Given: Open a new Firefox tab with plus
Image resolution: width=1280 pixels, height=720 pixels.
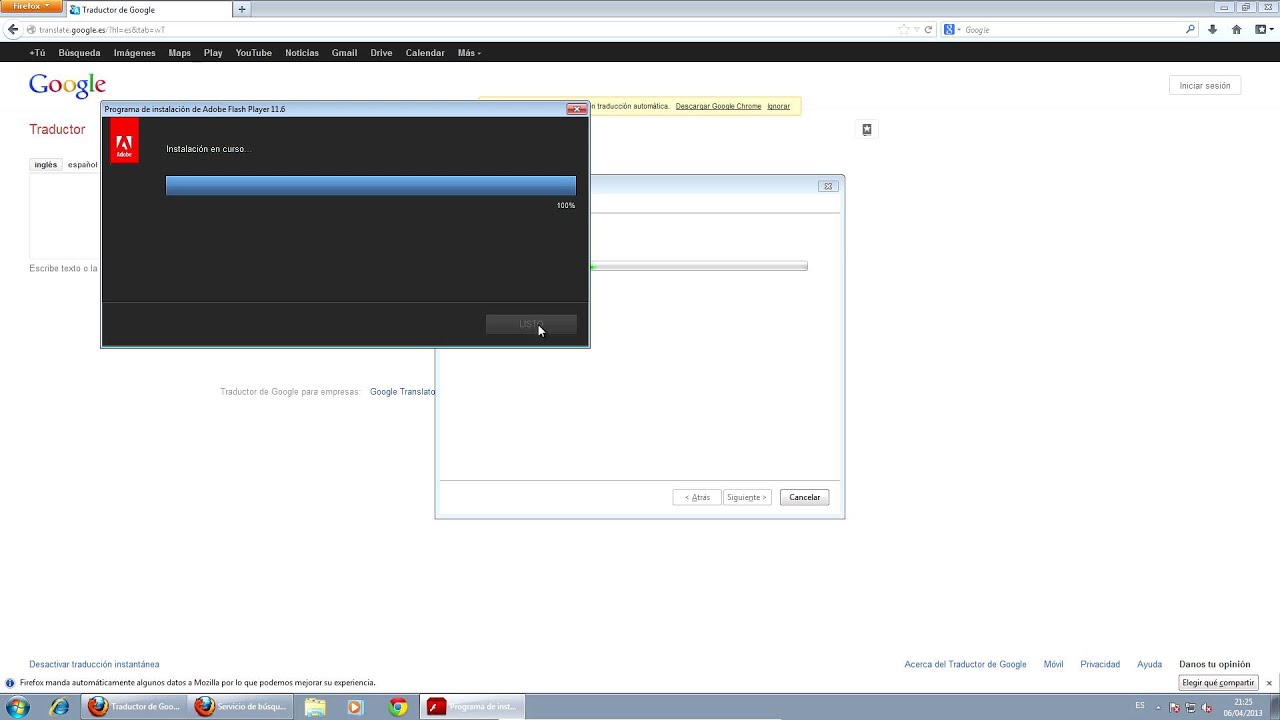Looking at the screenshot, I should click(x=241, y=9).
